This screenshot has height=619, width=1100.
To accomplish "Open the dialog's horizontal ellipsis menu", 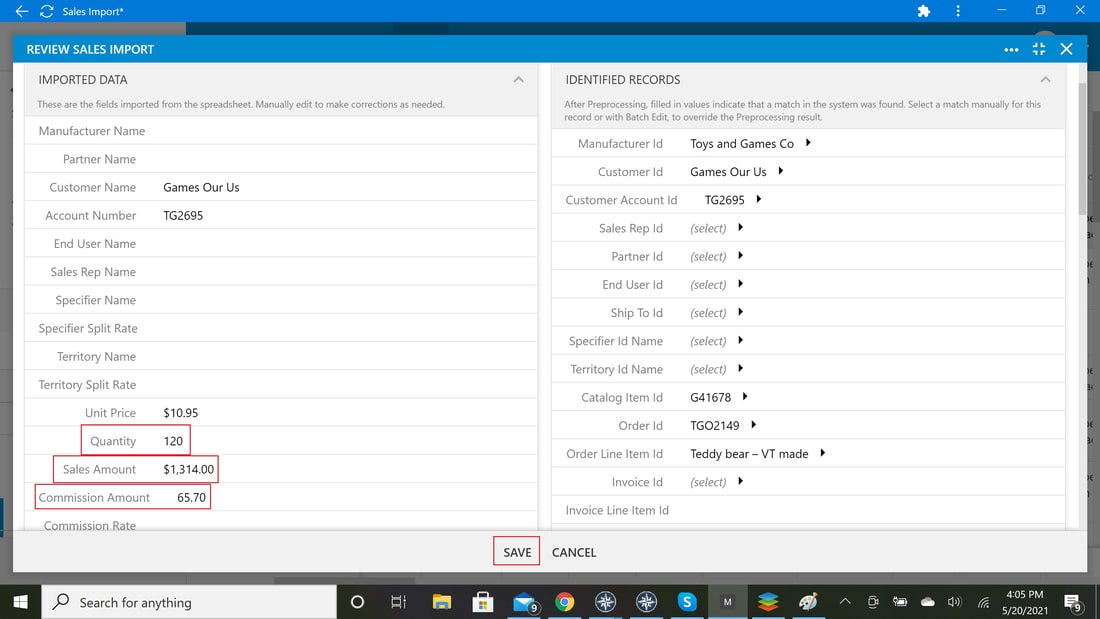I will point(1011,50).
